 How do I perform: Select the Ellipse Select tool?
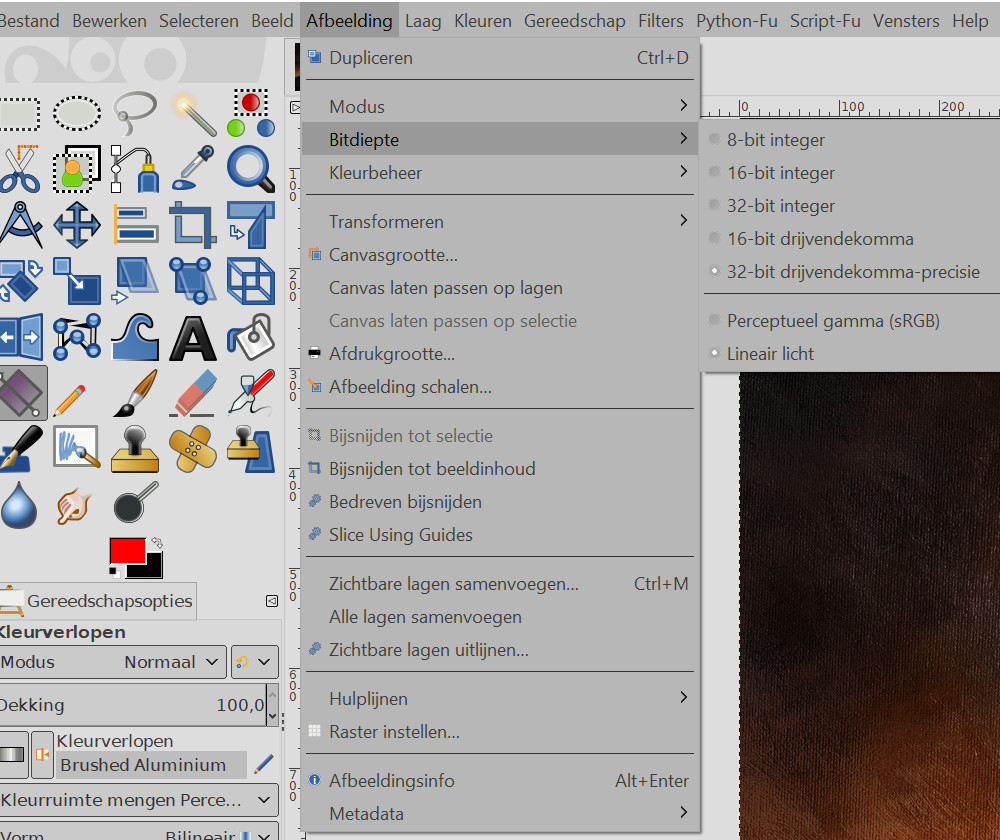pyautogui.click(x=77, y=114)
